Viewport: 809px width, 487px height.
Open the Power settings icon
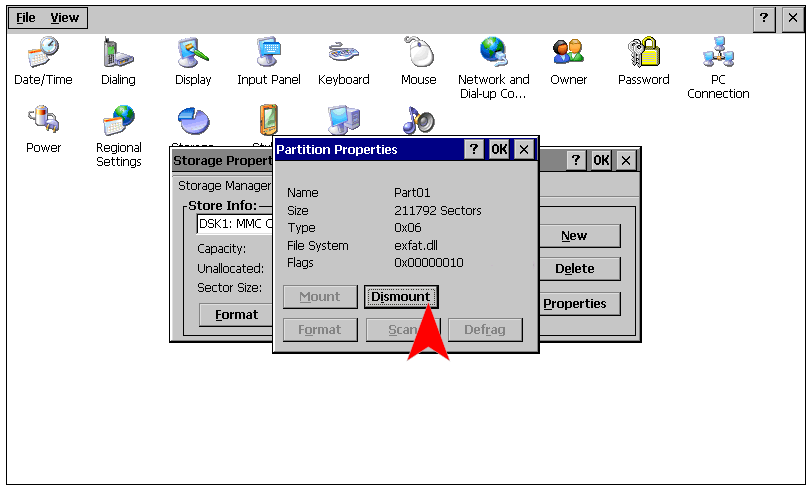pyautogui.click(x=43, y=121)
